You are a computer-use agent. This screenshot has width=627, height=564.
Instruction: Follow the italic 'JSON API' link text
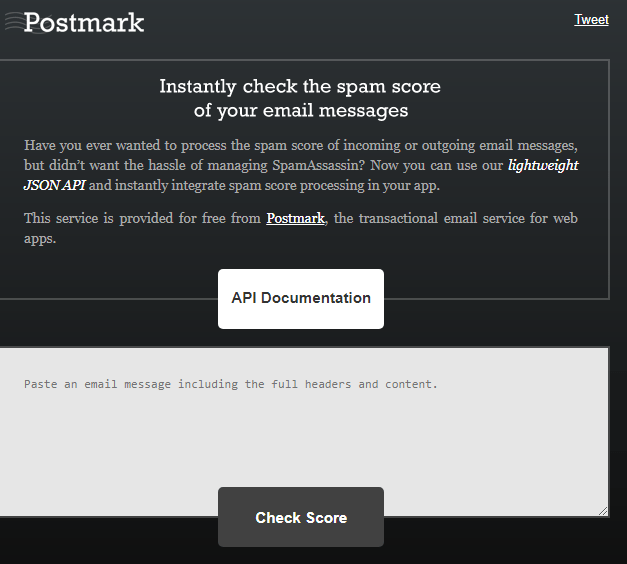pos(54,185)
